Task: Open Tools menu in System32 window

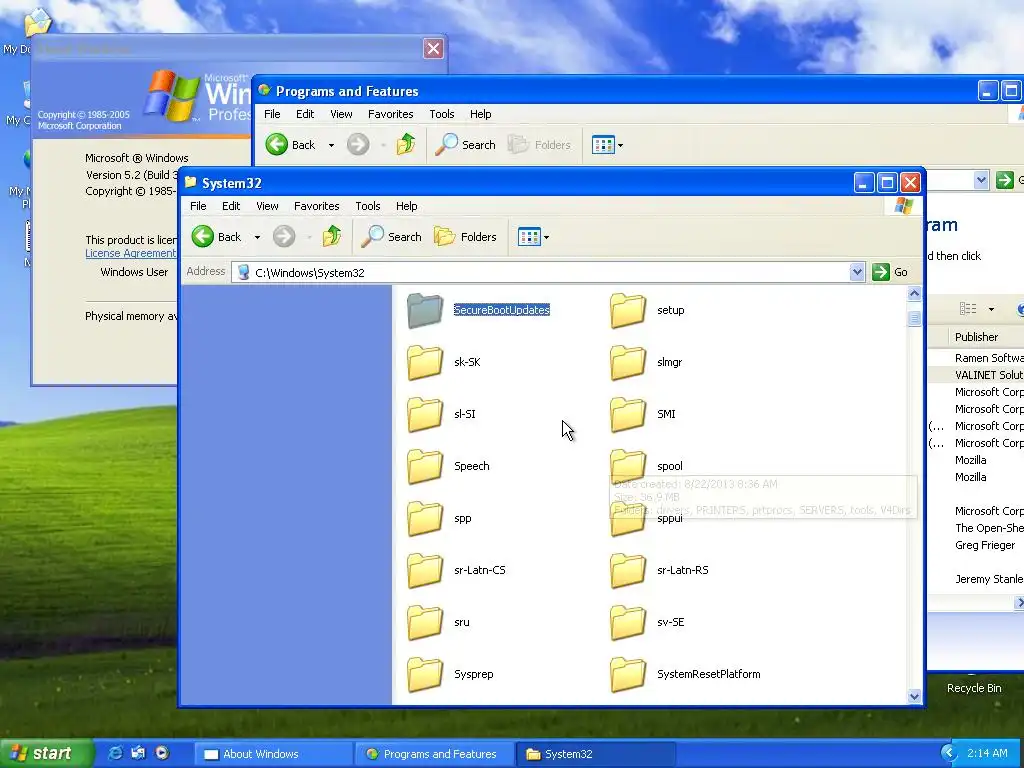Action: 368,206
